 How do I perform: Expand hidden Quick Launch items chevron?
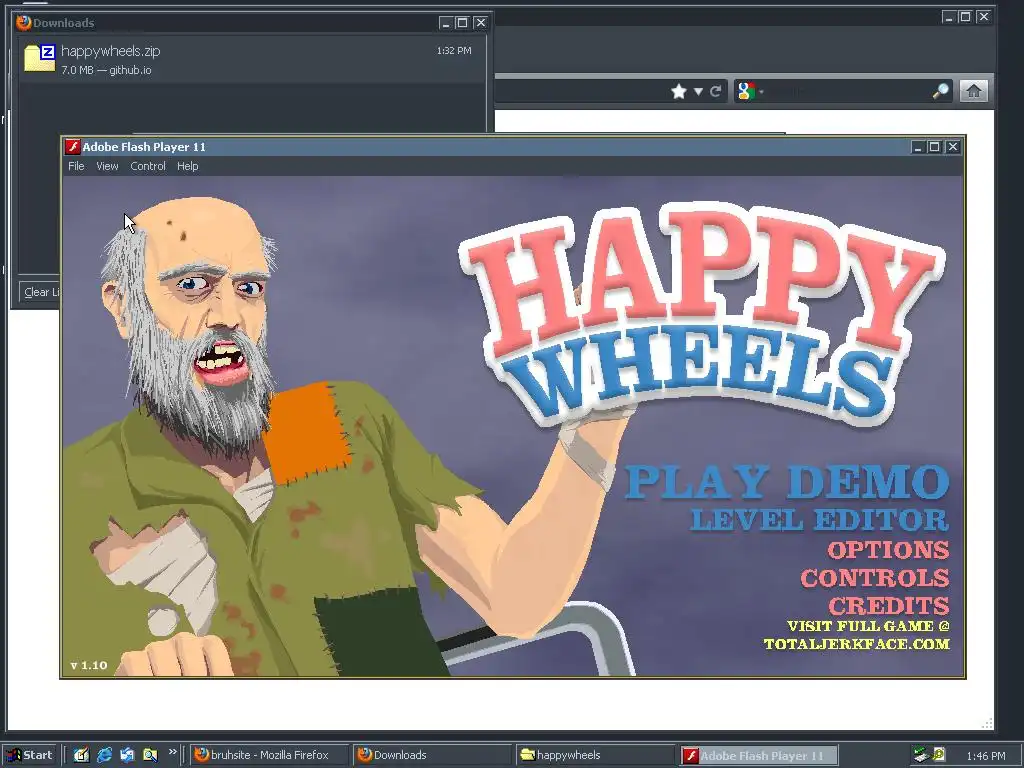pyautogui.click(x=172, y=752)
